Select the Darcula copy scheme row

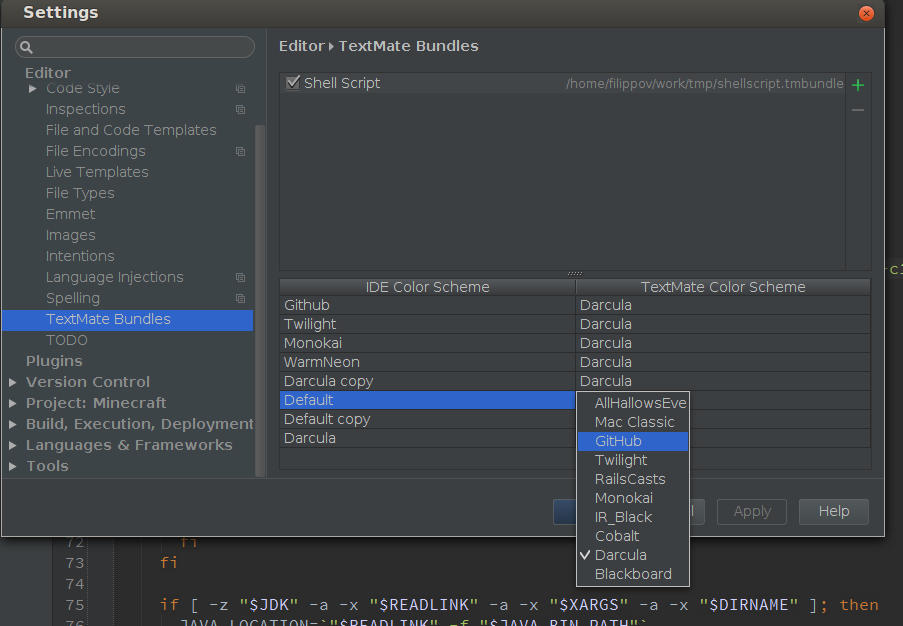click(427, 381)
